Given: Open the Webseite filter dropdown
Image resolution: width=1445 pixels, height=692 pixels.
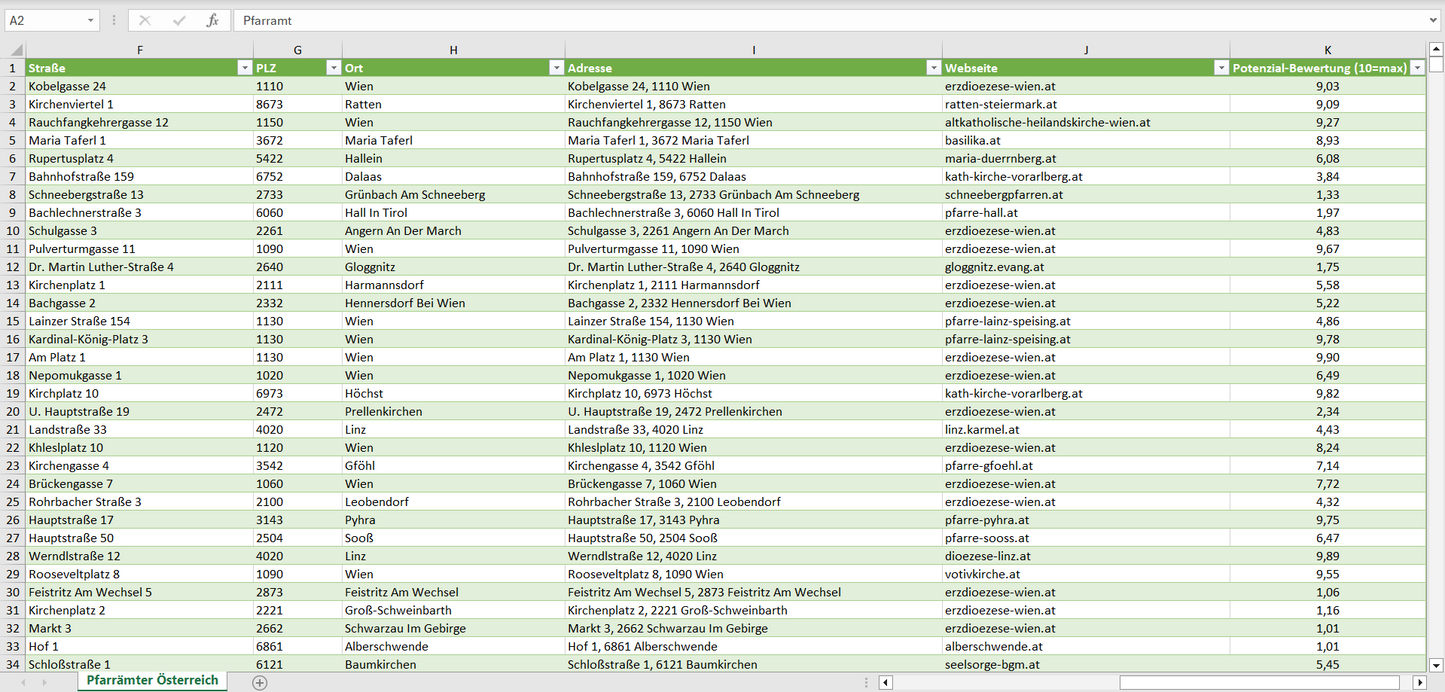Looking at the screenshot, I should coord(1220,68).
